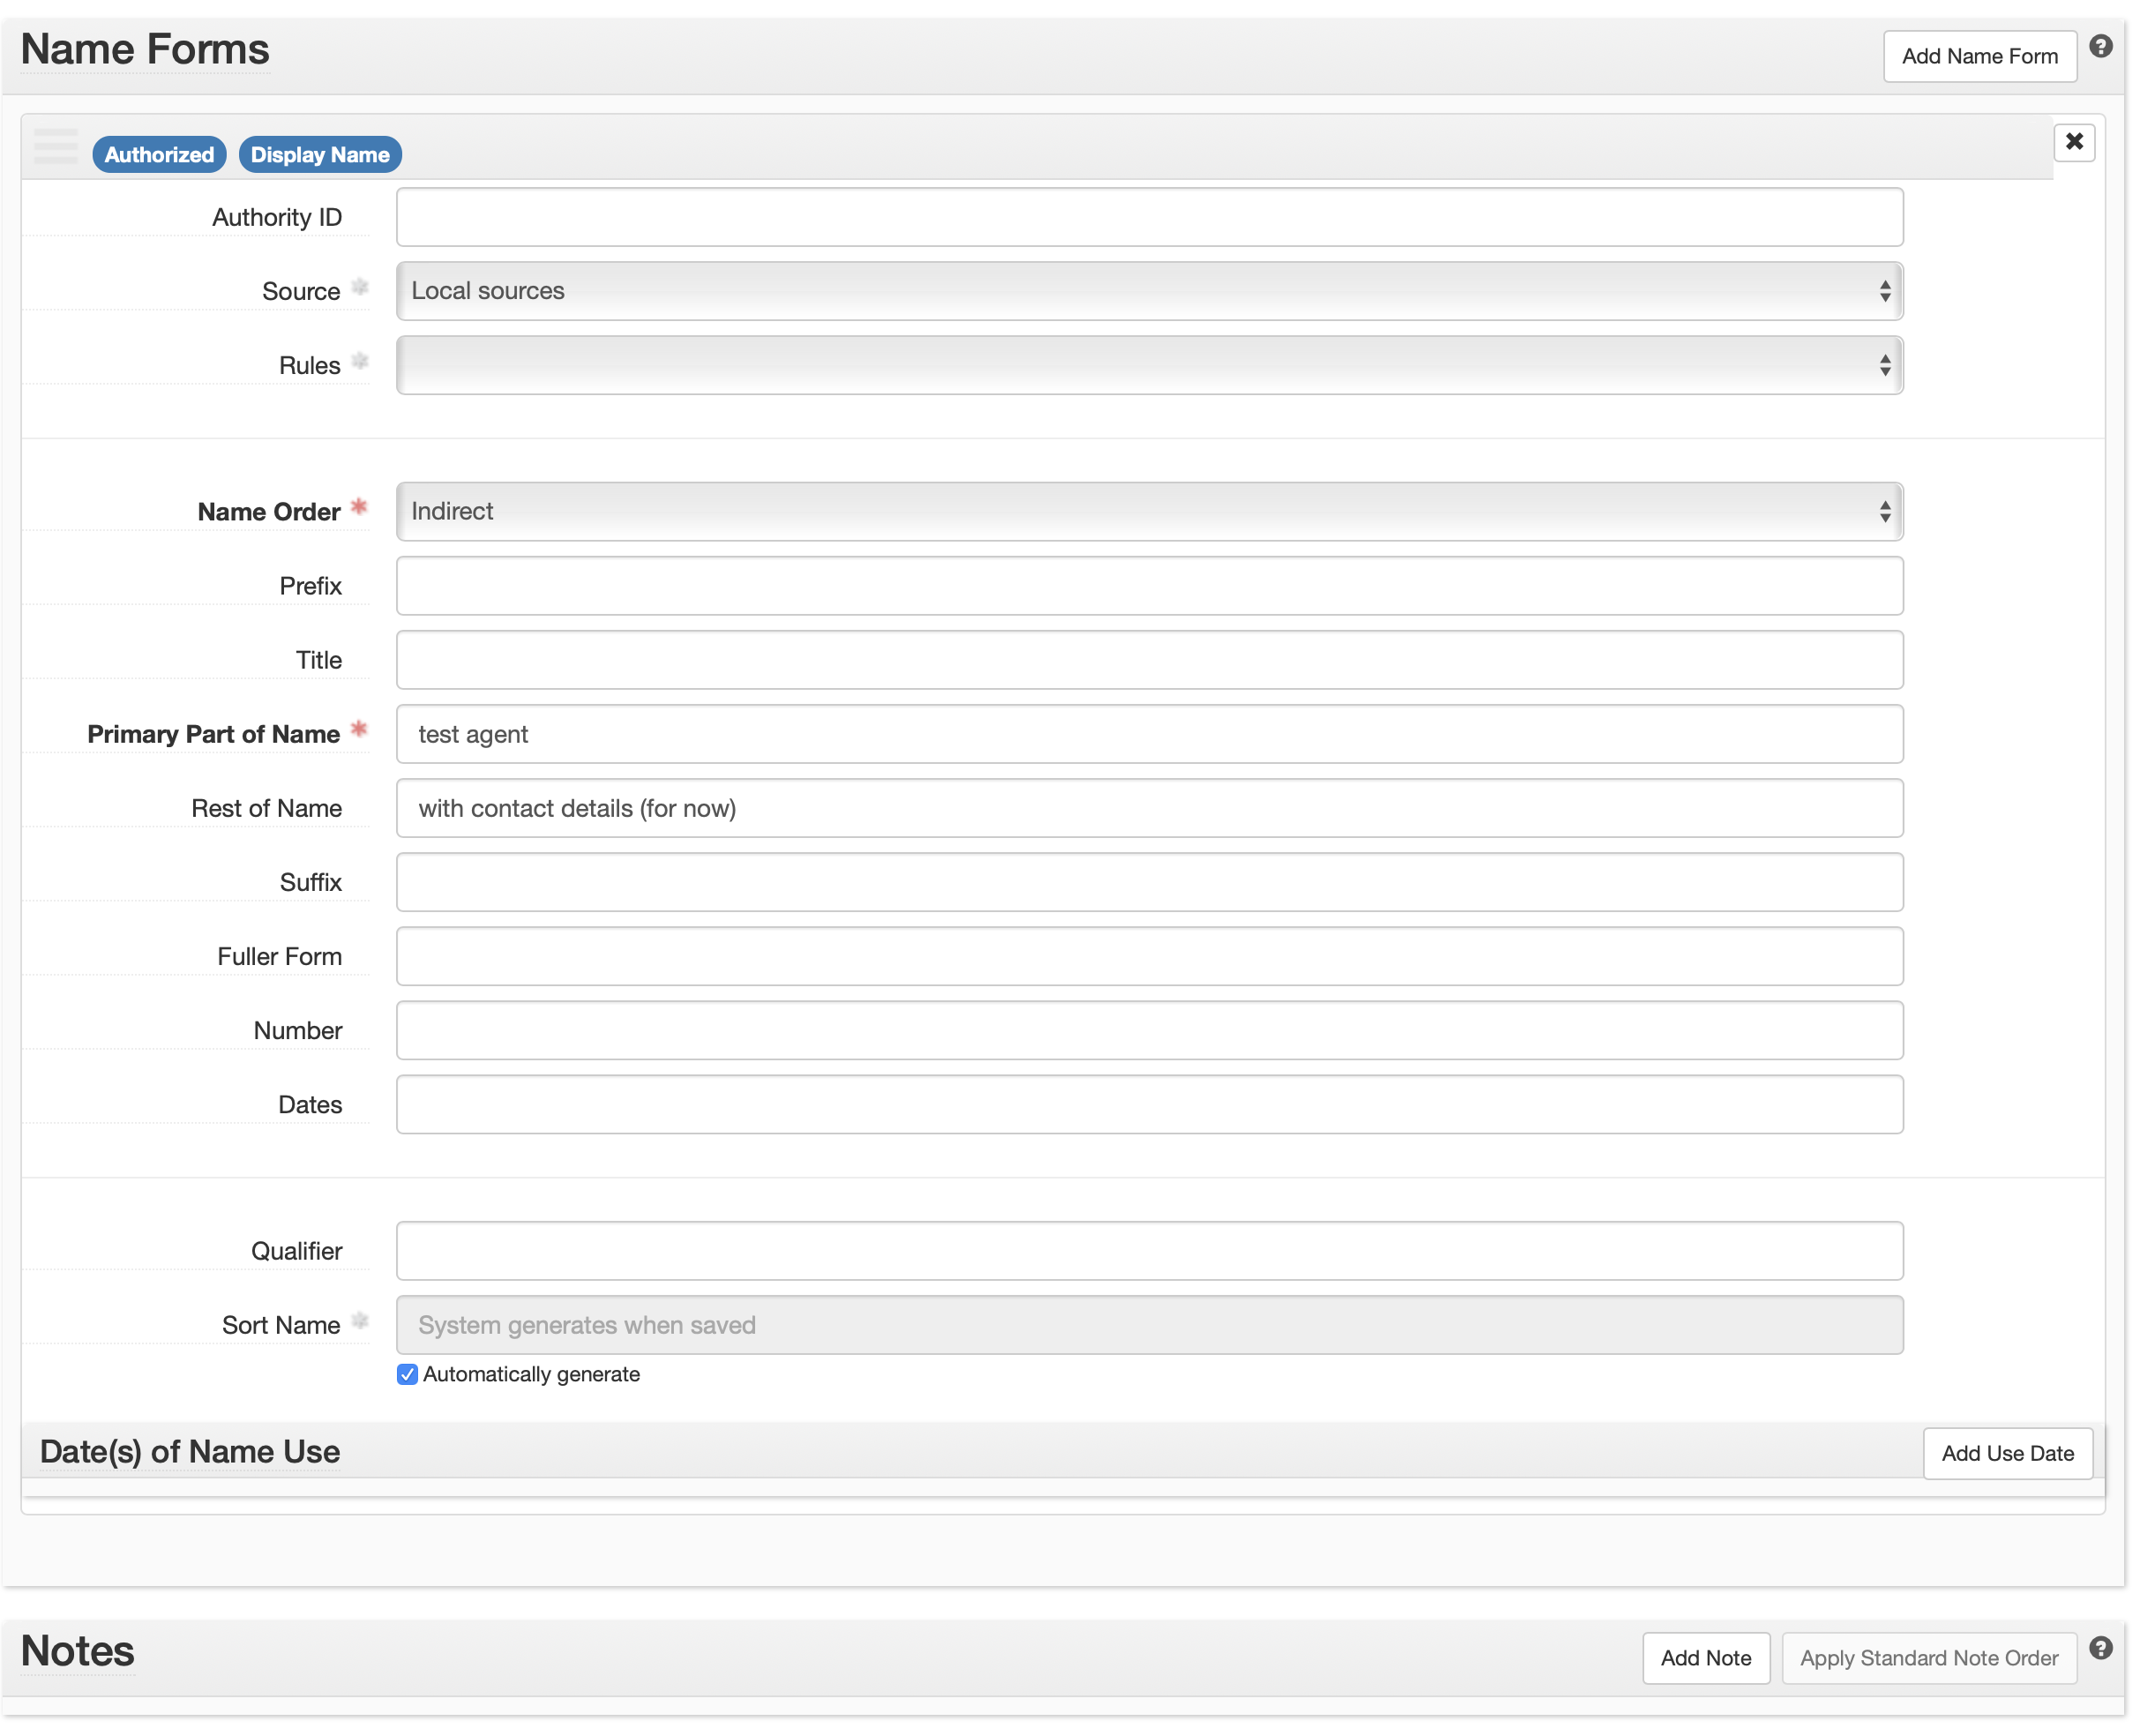The height and width of the screenshot is (1736, 2140).
Task: Click the Notes section header
Action: (x=76, y=1650)
